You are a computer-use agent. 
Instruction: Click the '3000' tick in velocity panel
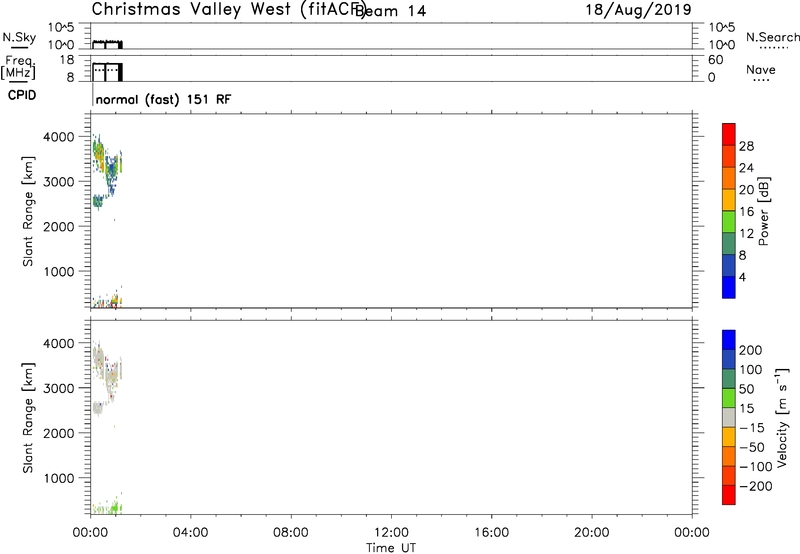(59, 388)
